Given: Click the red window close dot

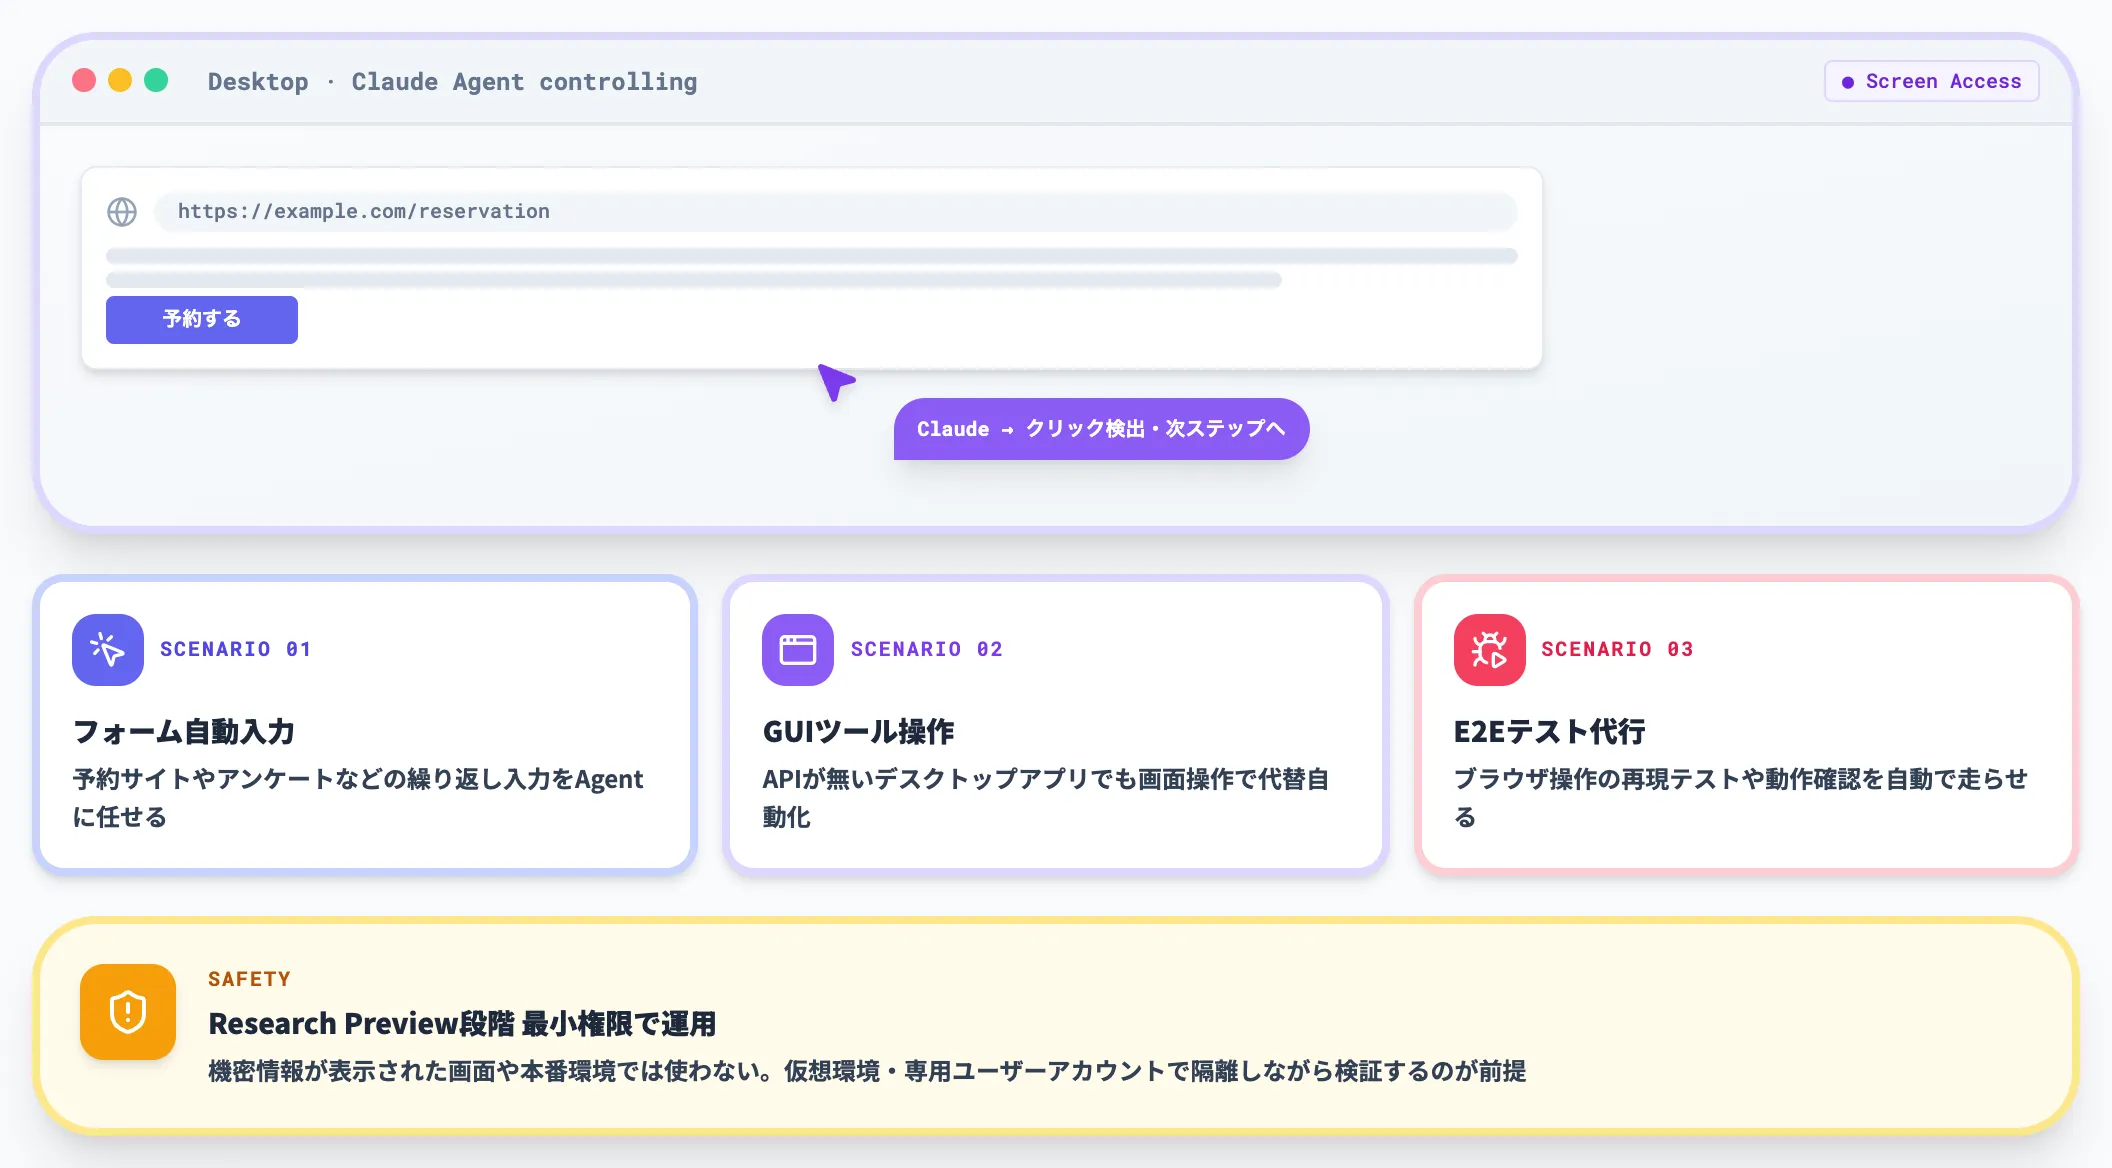Looking at the screenshot, I should [84, 80].
